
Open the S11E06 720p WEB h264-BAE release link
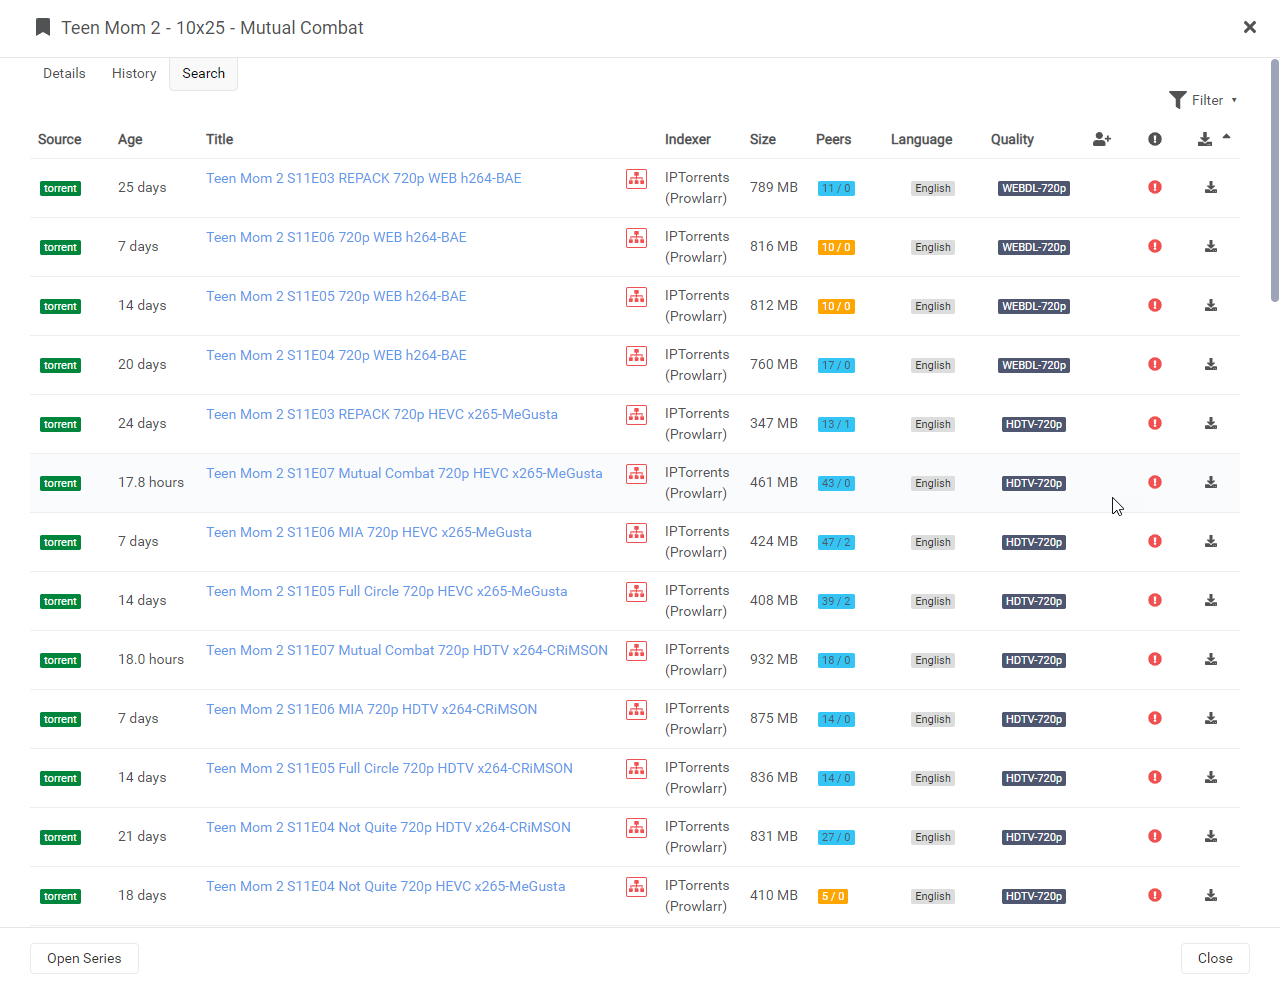click(336, 237)
